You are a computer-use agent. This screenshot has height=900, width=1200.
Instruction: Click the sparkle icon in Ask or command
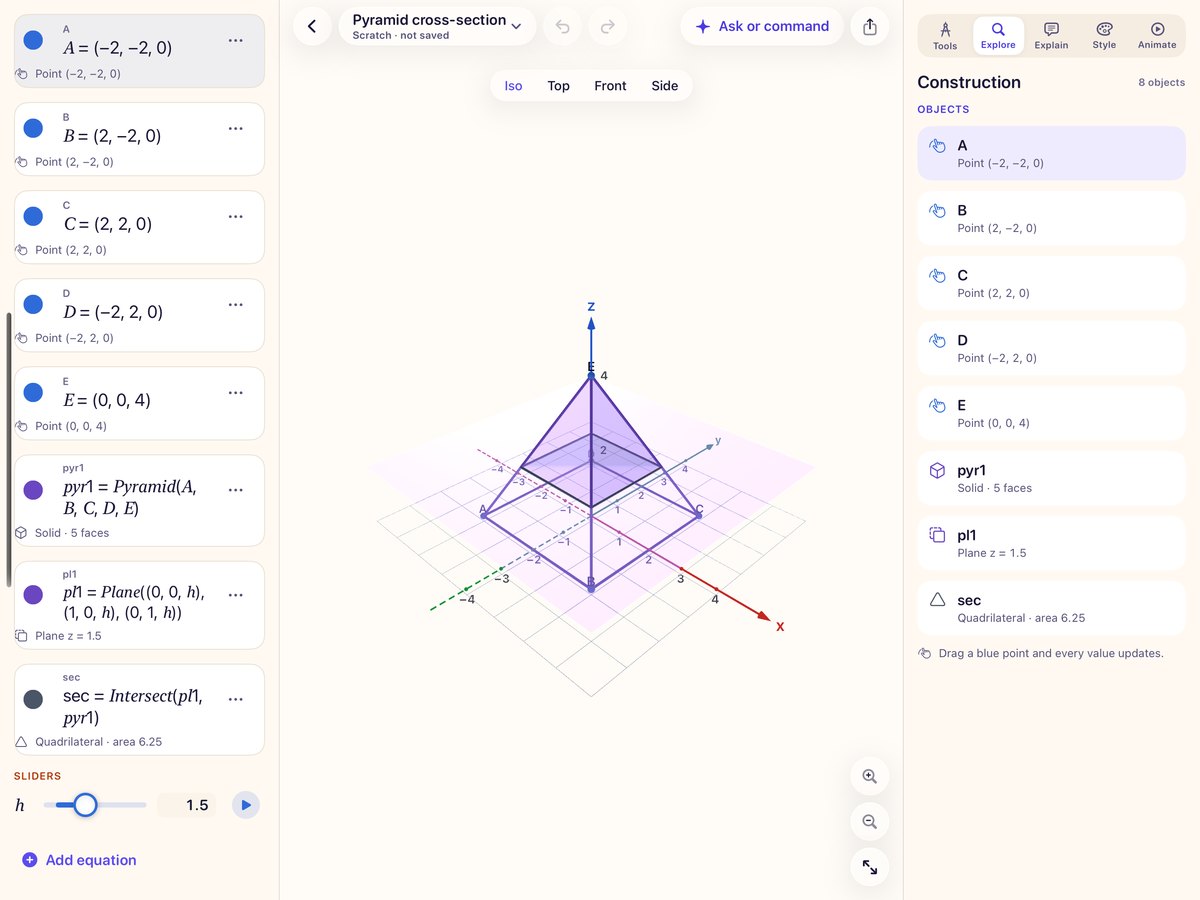tap(703, 27)
